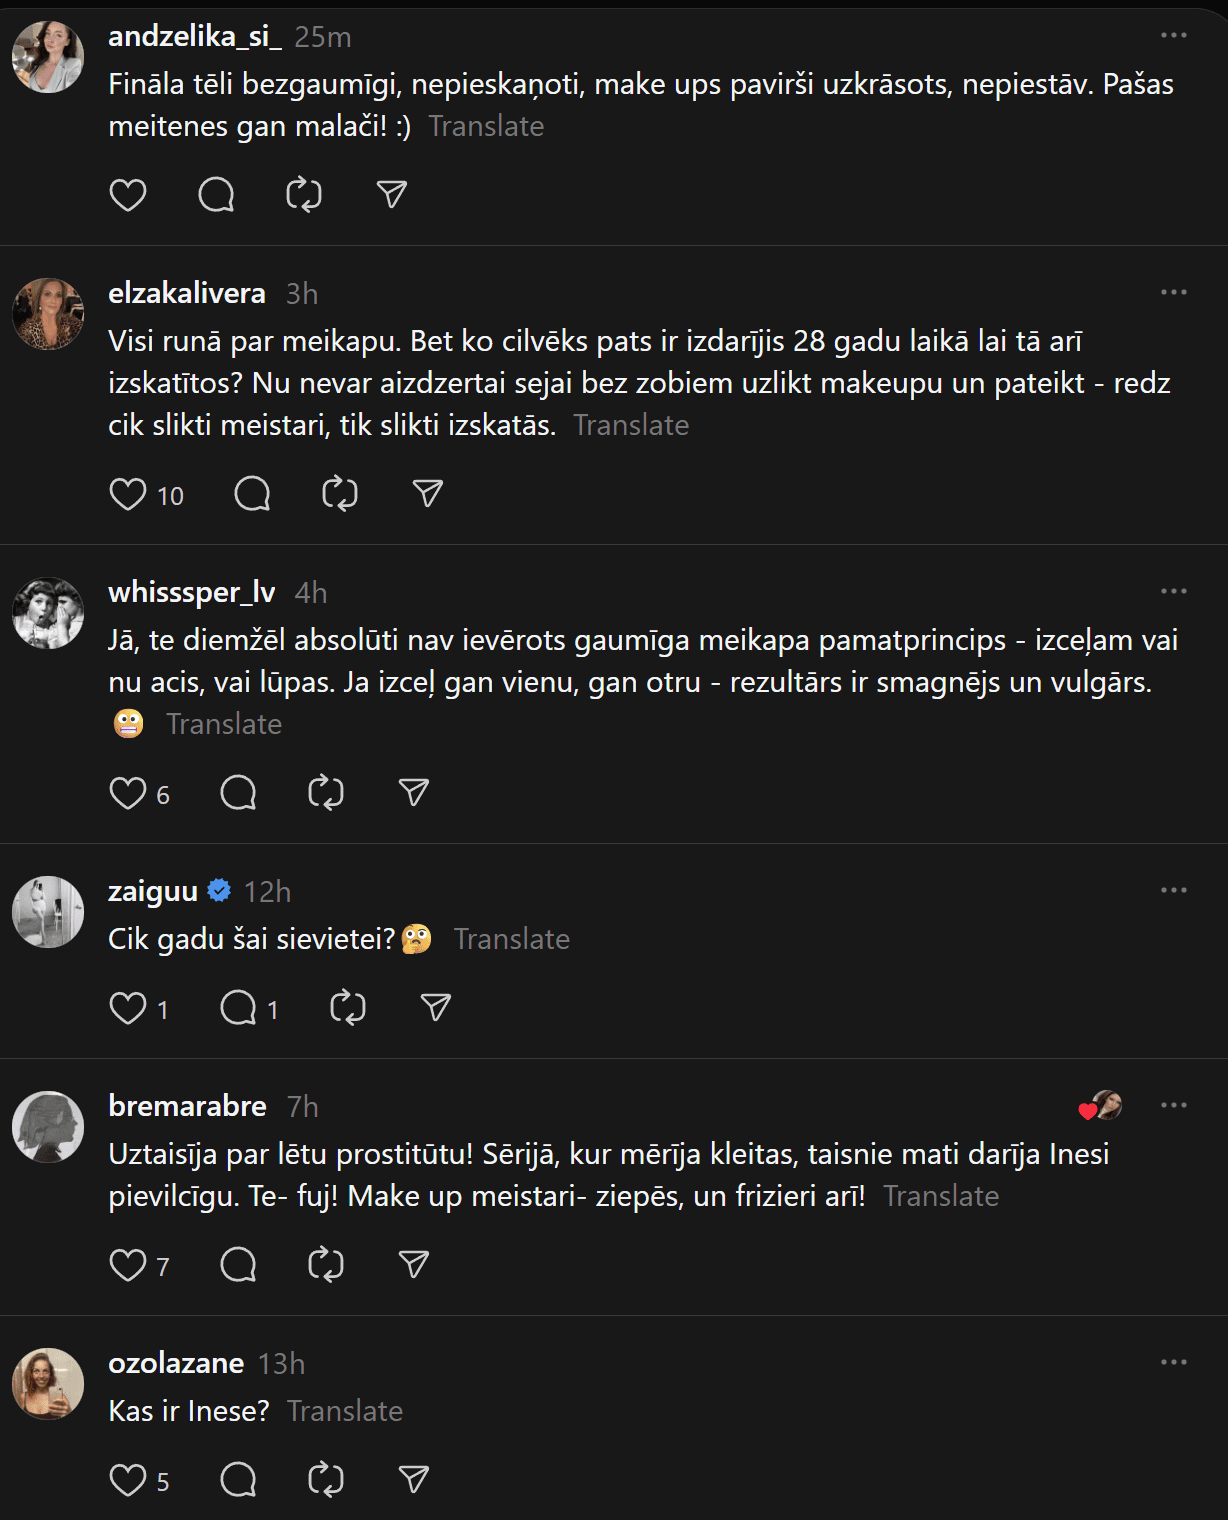Image resolution: width=1228 pixels, height=1520 pixels.
Task: Repost elzakalivera's comment
Action: pos(340,494)
